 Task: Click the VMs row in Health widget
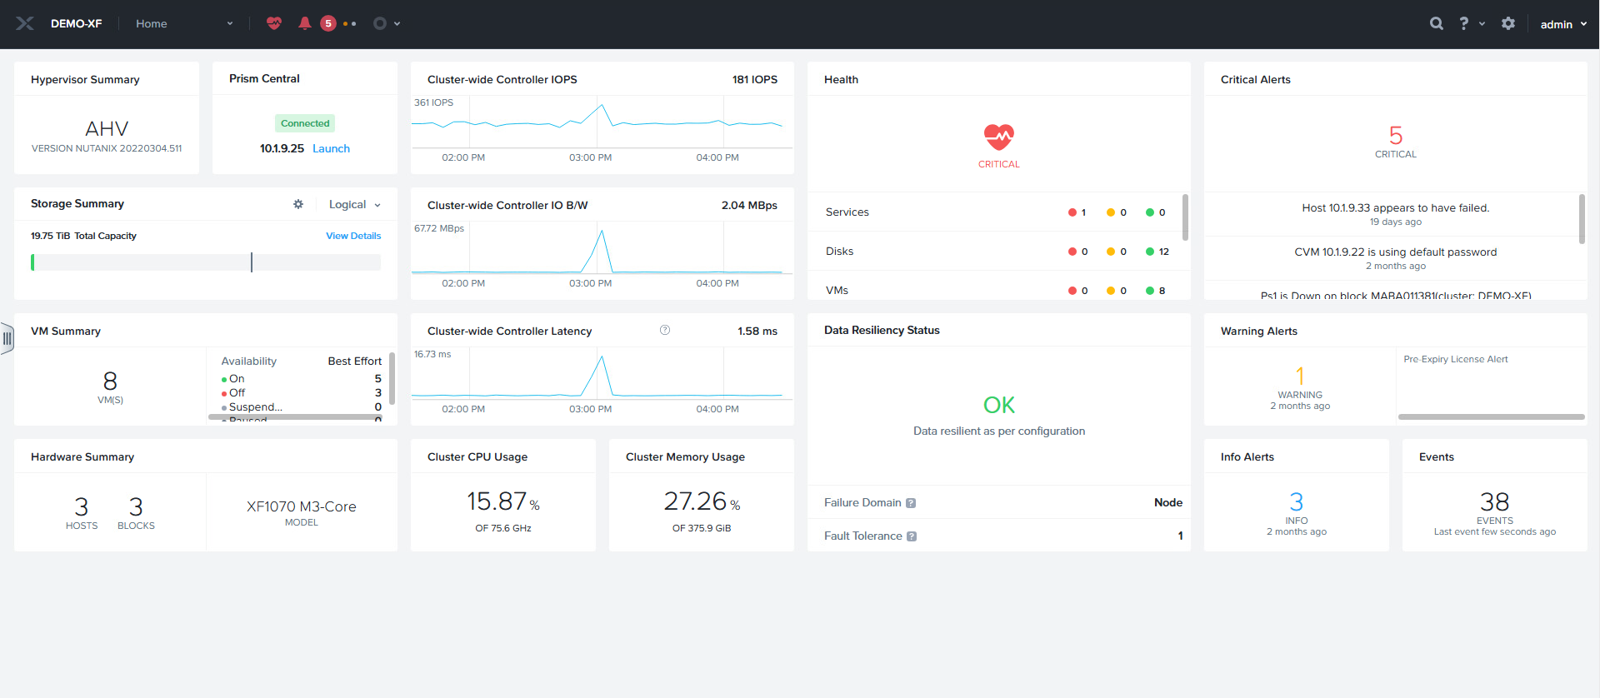click(997, 290)
